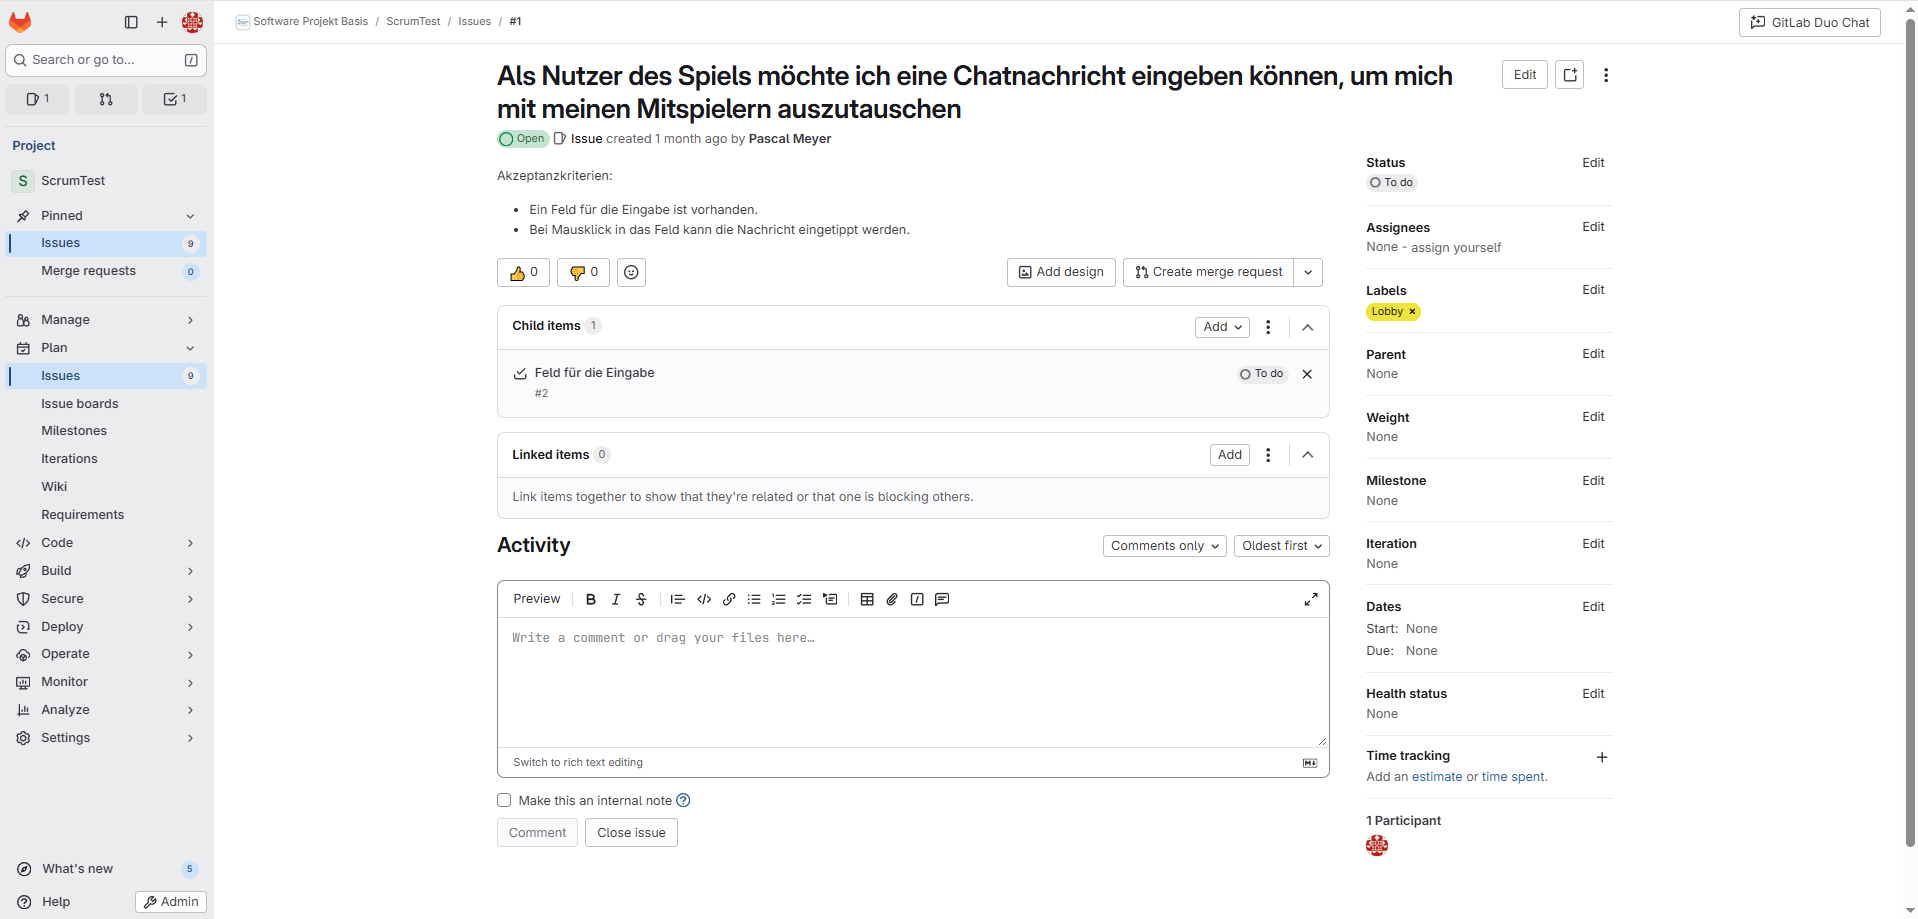Open the emoji reaction picker

tap(631, 273)
